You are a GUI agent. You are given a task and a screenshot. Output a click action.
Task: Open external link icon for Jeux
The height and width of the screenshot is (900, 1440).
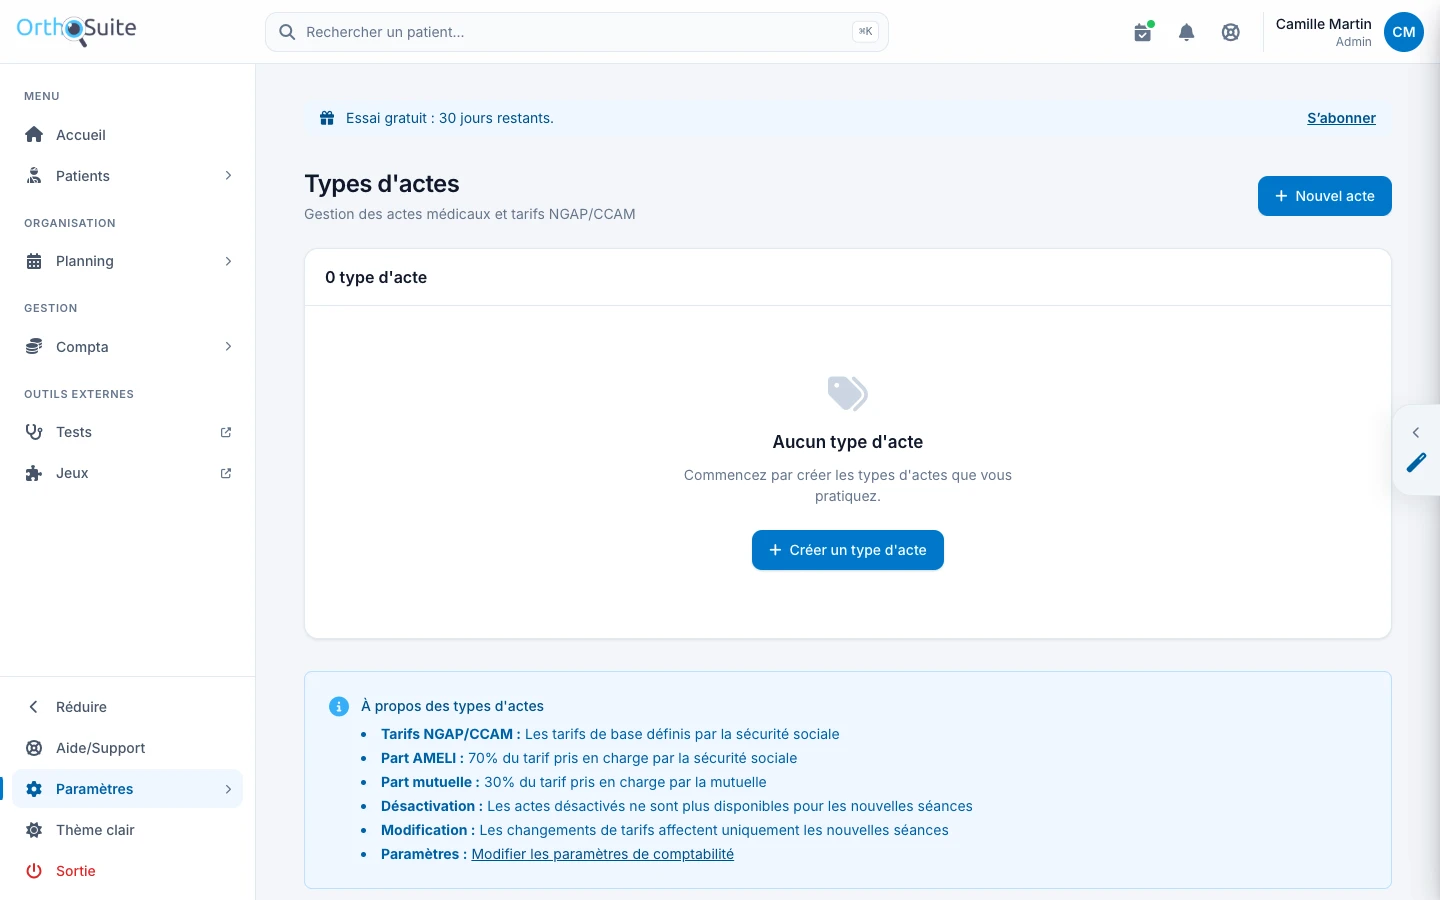tap(226, 473)
